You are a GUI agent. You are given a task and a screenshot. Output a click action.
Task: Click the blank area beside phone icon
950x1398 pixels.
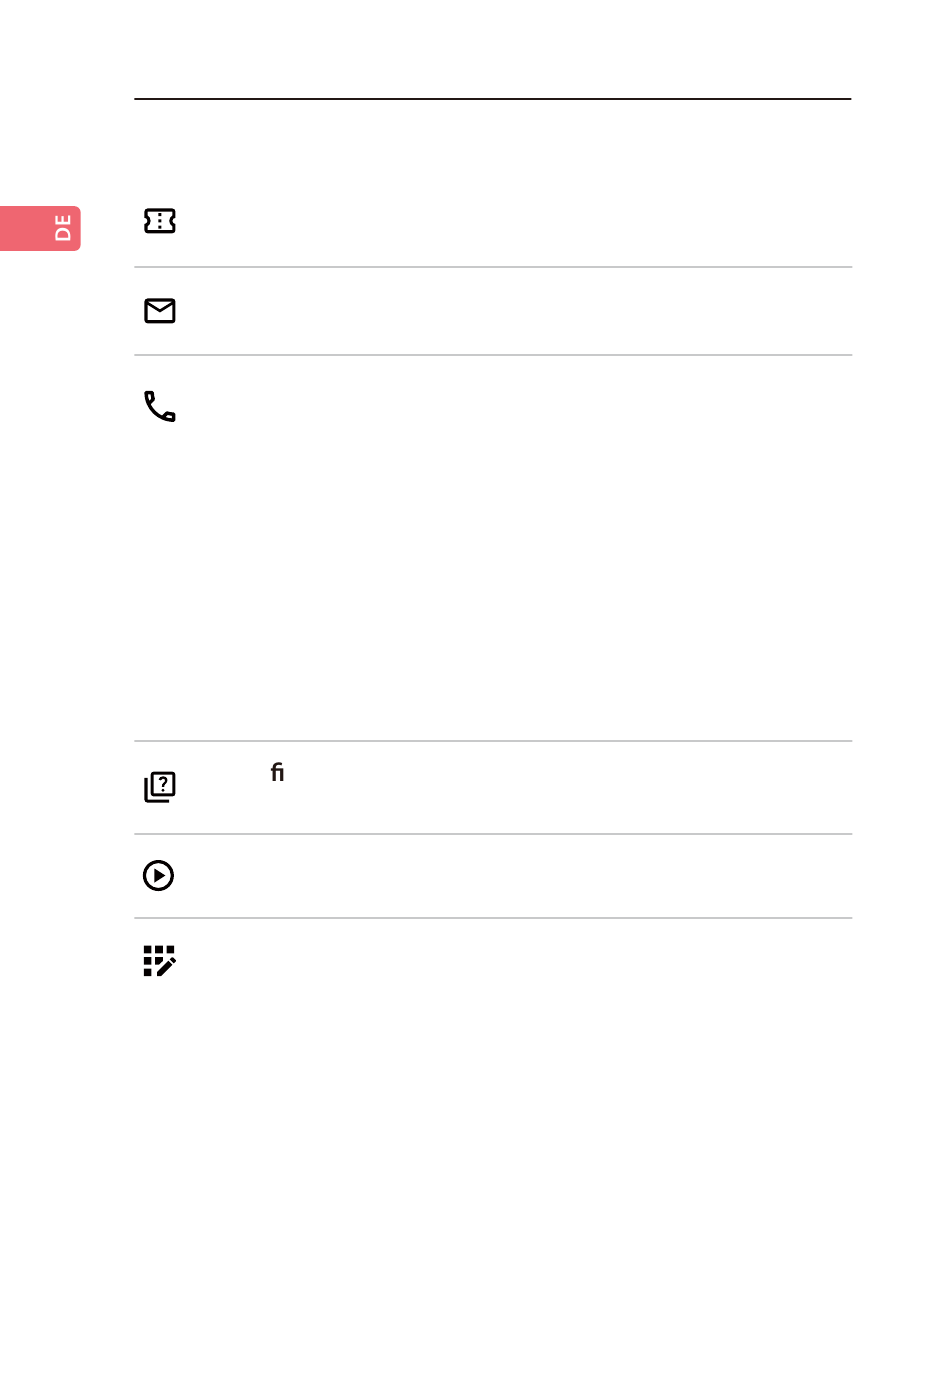point(493,548)
